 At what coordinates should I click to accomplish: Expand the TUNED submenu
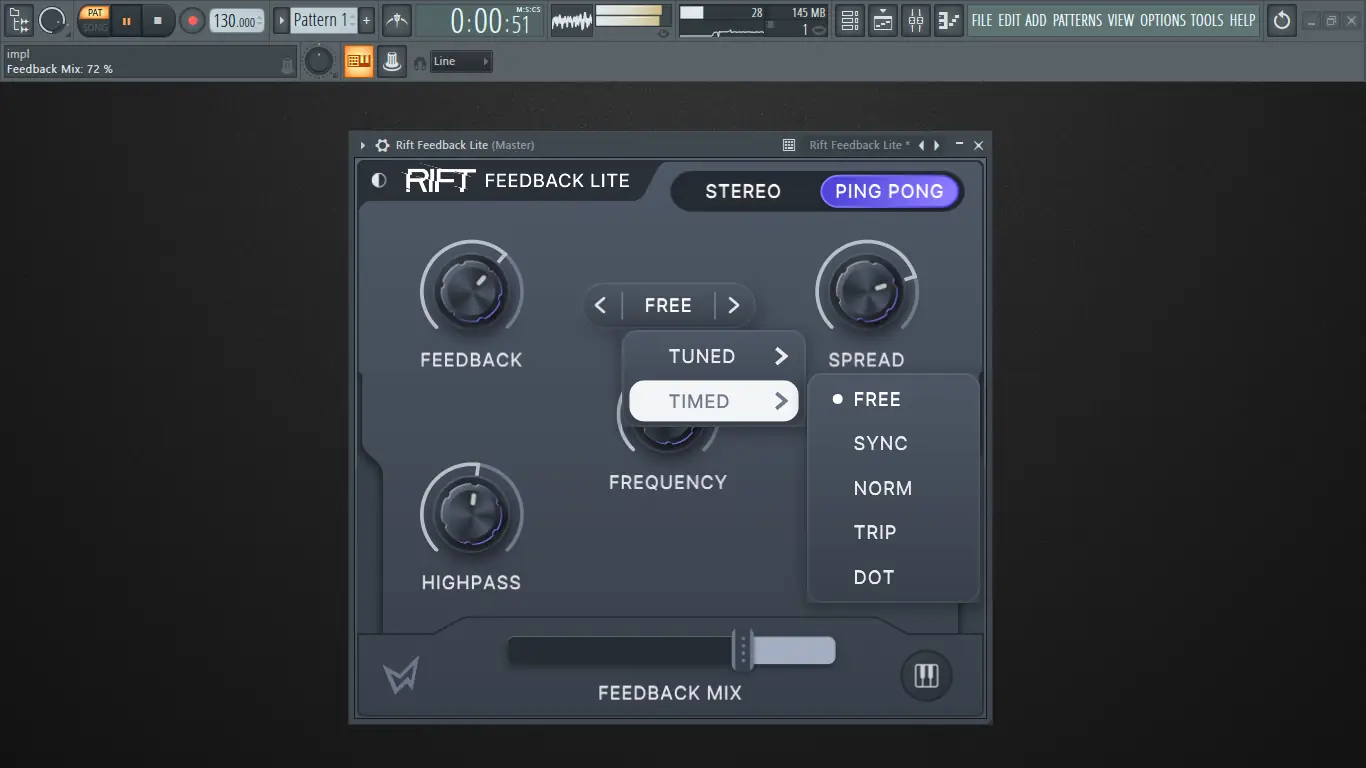(713, 356)
